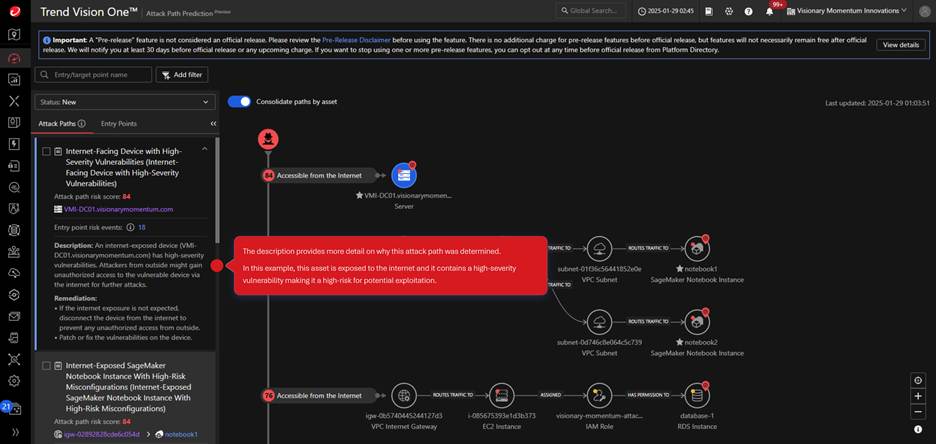936x444 pixels.
Task: Select the database-1 RDS Instance node icon
Action: click(x=697, y=396)
